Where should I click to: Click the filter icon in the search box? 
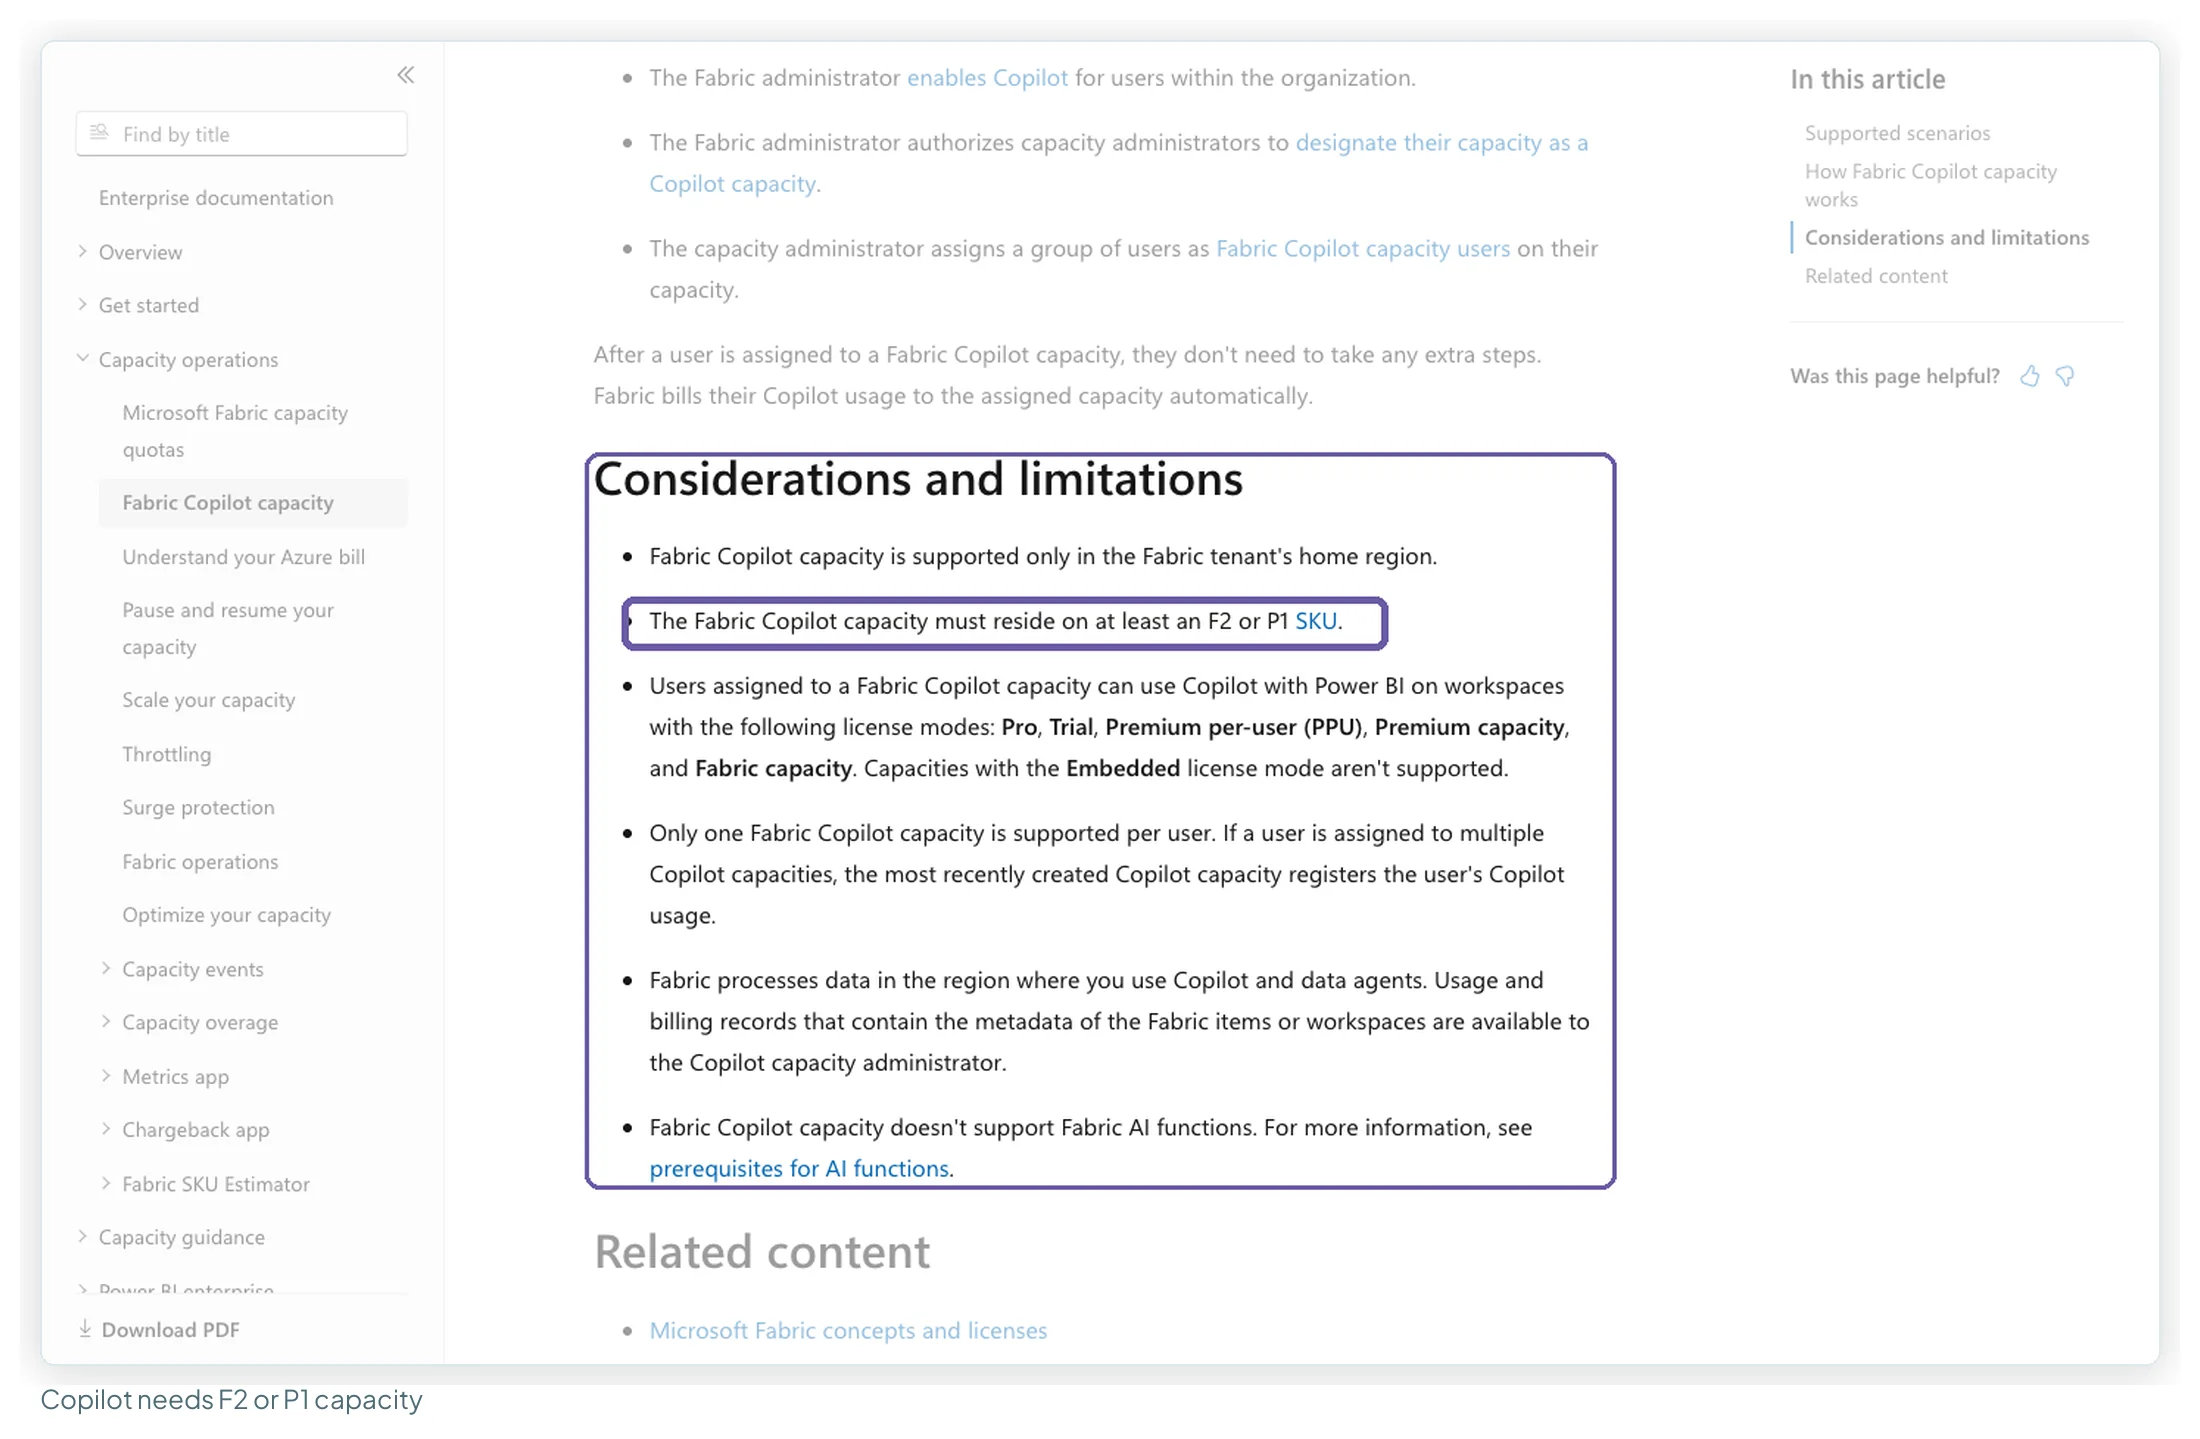click(x=99, y=133)
